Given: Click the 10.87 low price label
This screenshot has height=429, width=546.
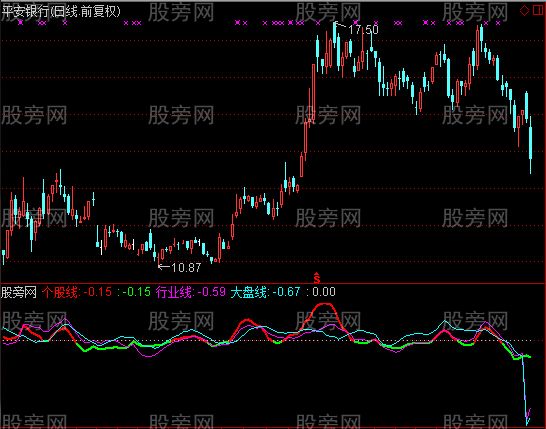Looking at the screenshot, I should click(x=186, y=267).
